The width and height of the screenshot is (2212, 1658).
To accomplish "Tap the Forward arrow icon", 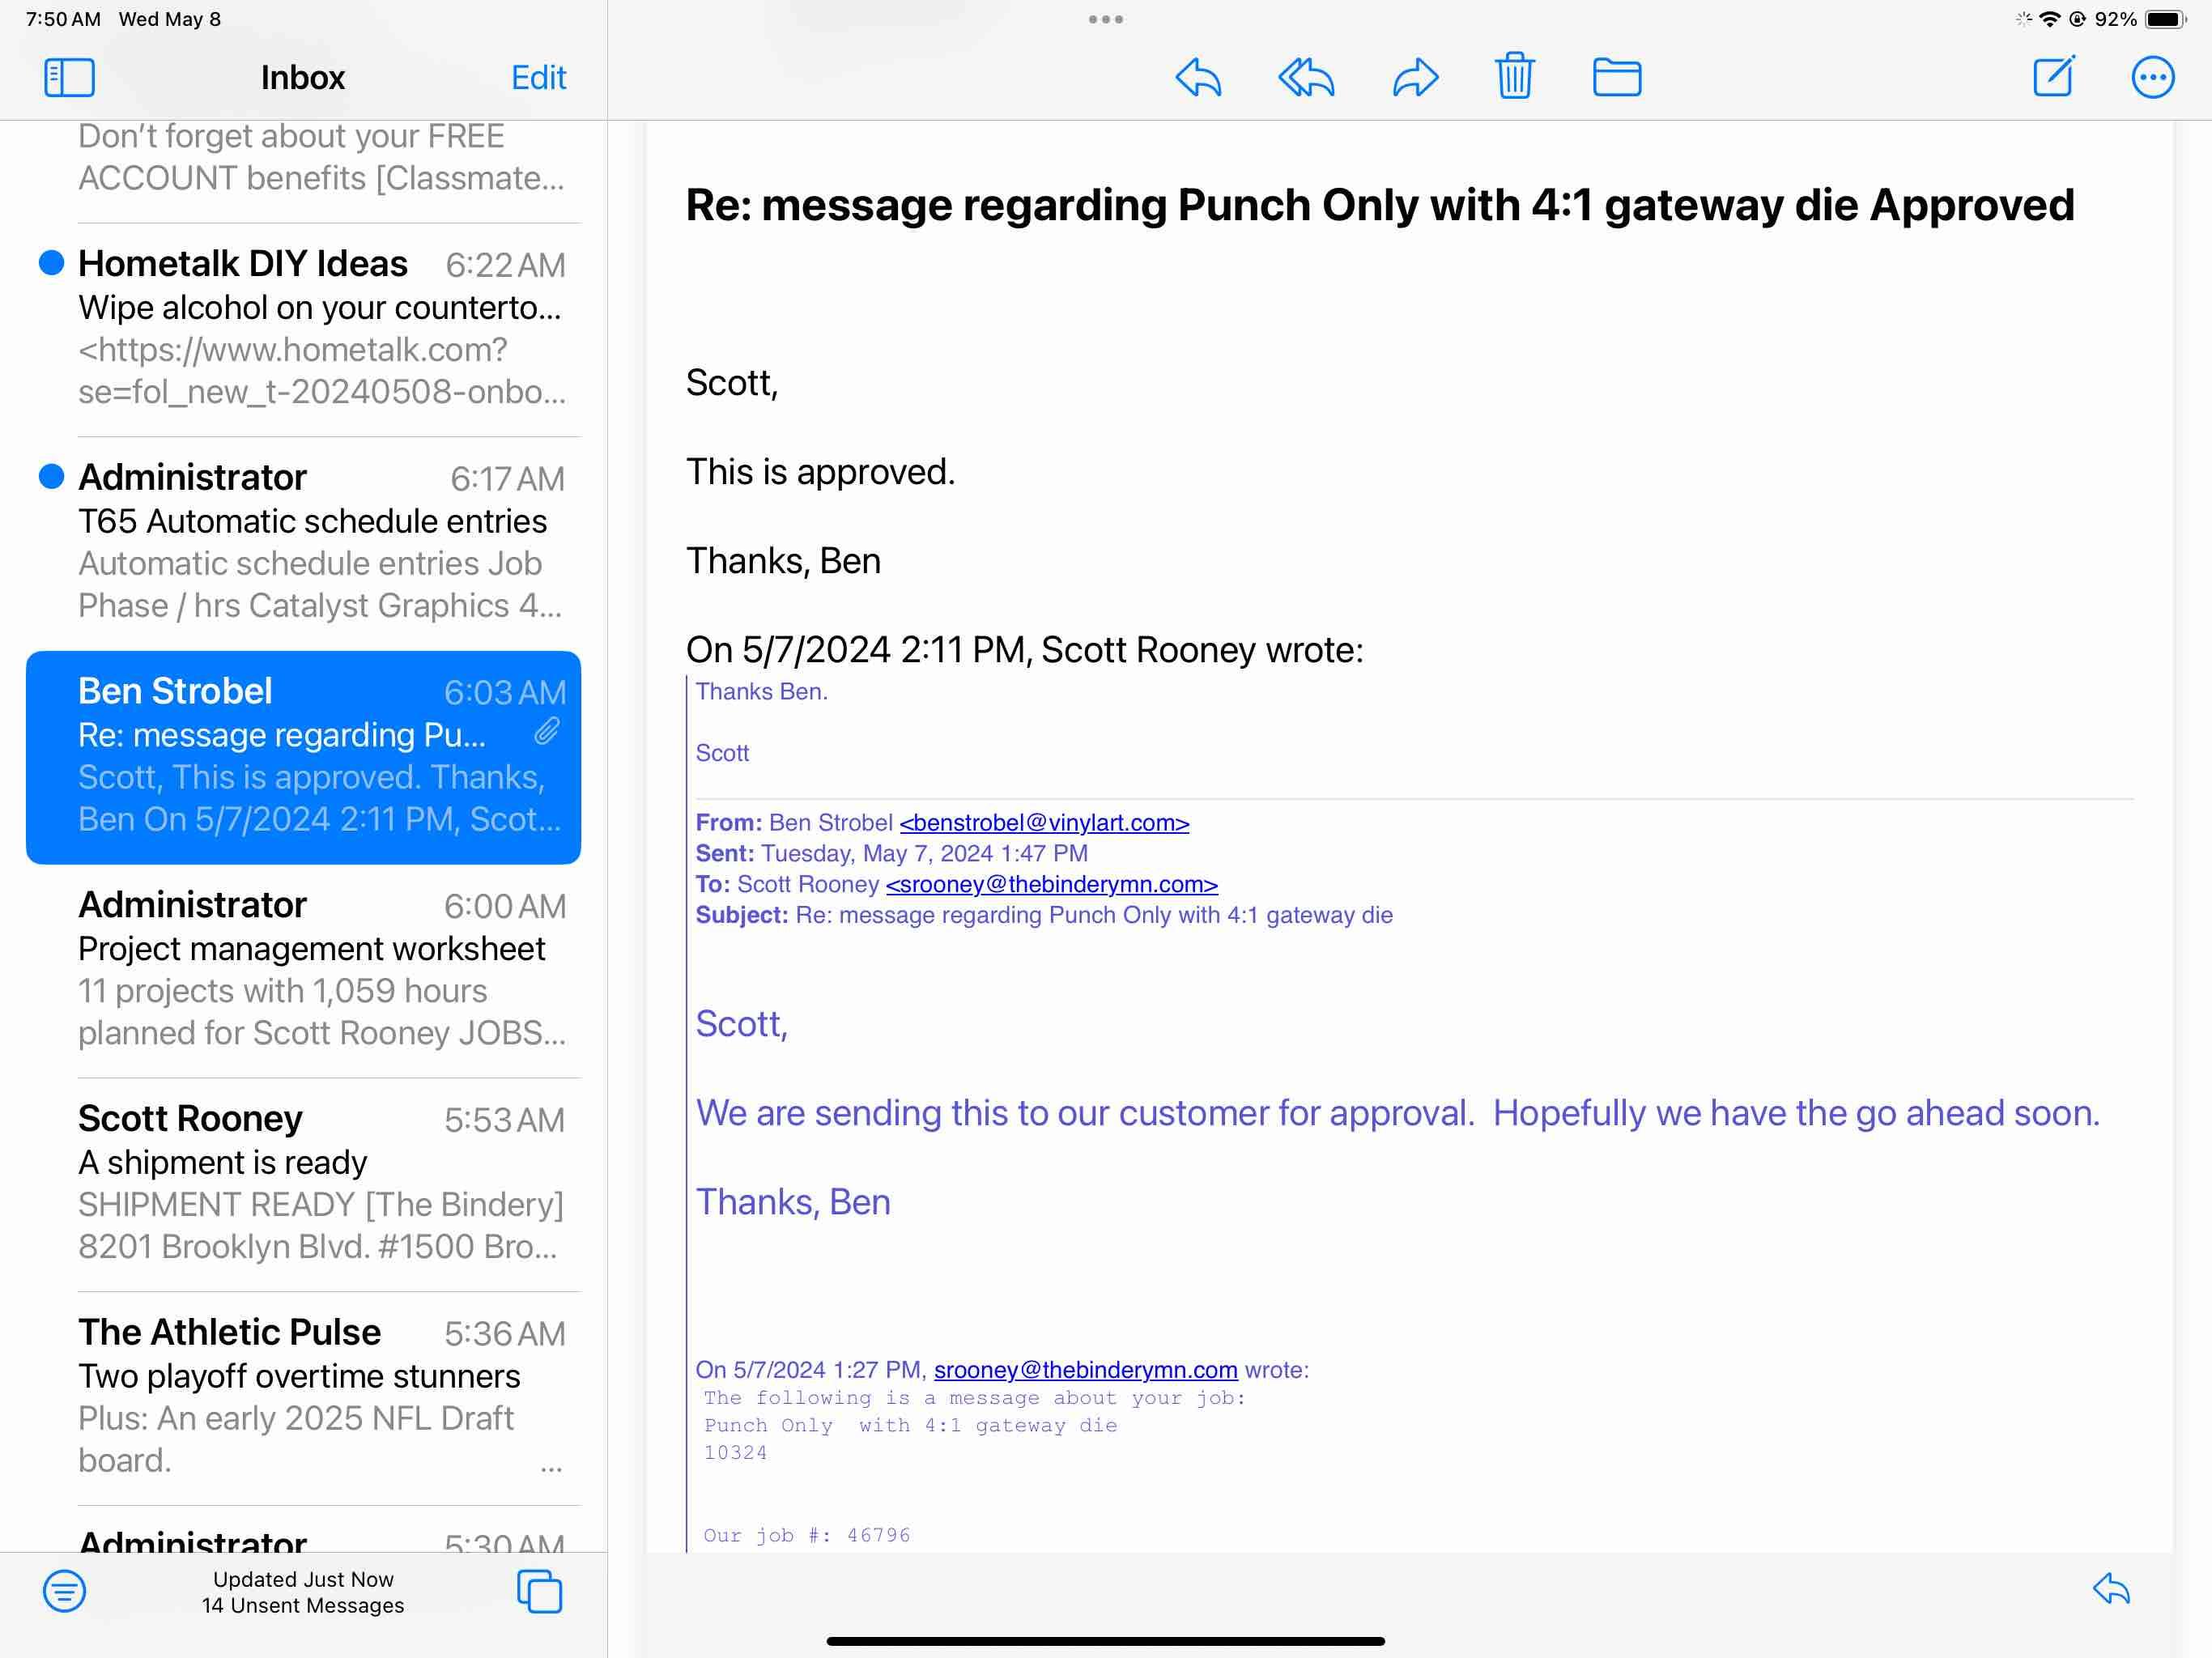I will coord(1415,77).
